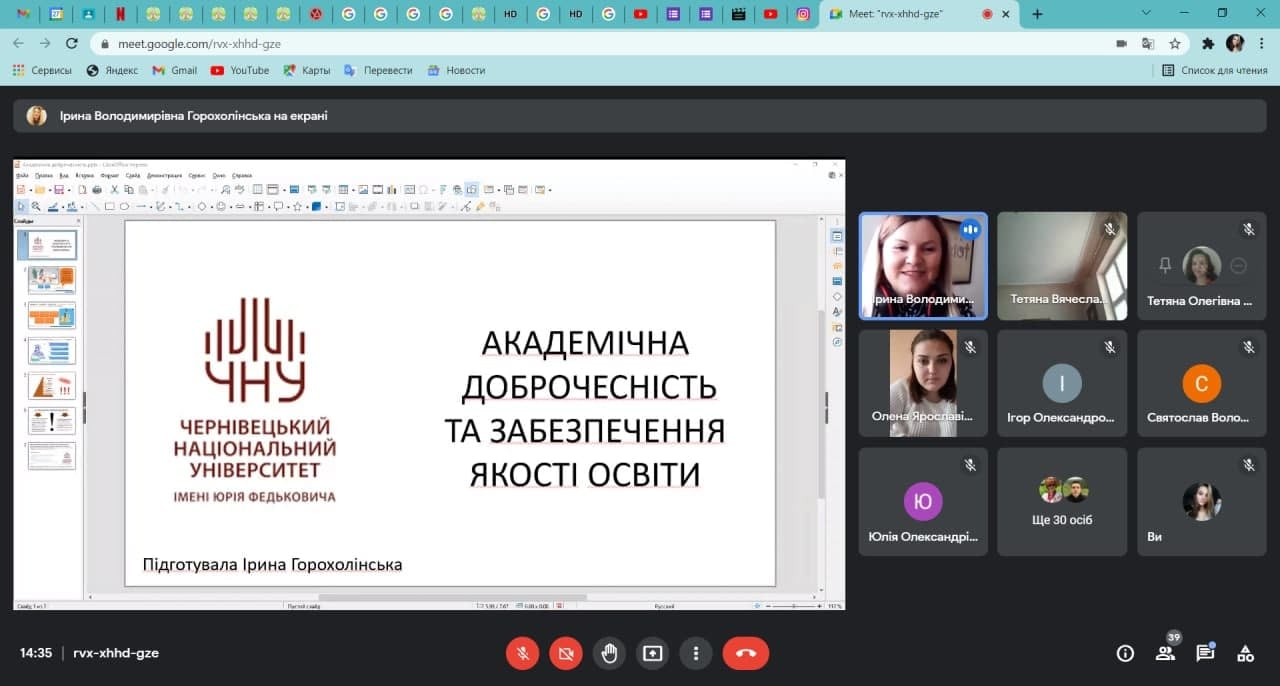Switch to the Gmail browser tab
The width and height of the screenshot is (1280, 686).
point(24,14)
